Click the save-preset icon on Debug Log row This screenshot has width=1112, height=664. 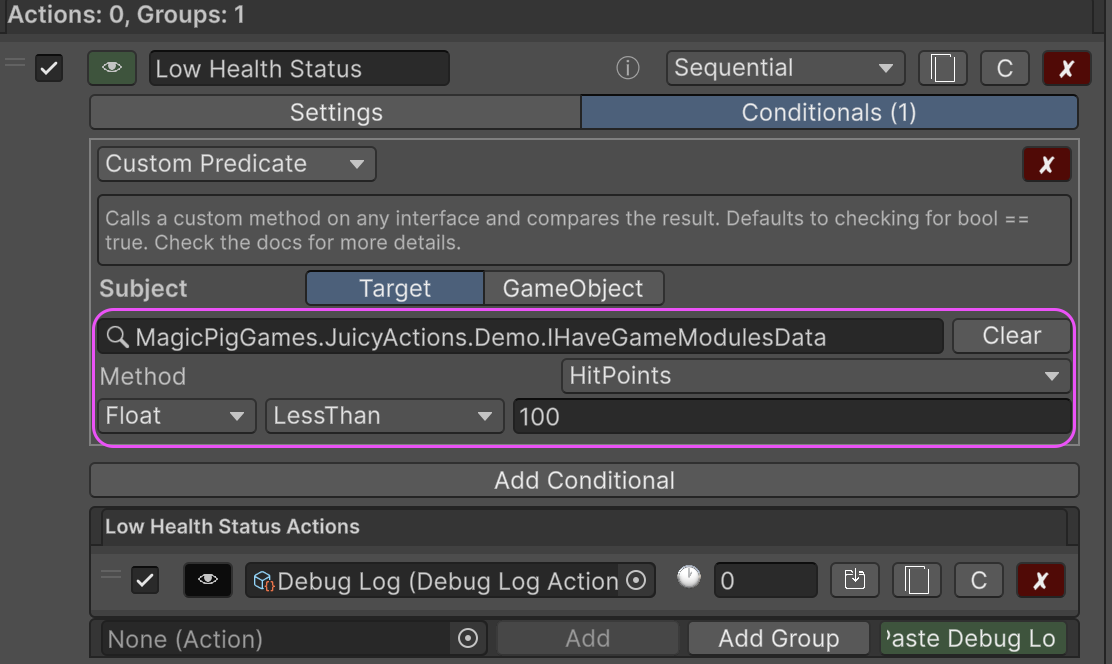855,580
